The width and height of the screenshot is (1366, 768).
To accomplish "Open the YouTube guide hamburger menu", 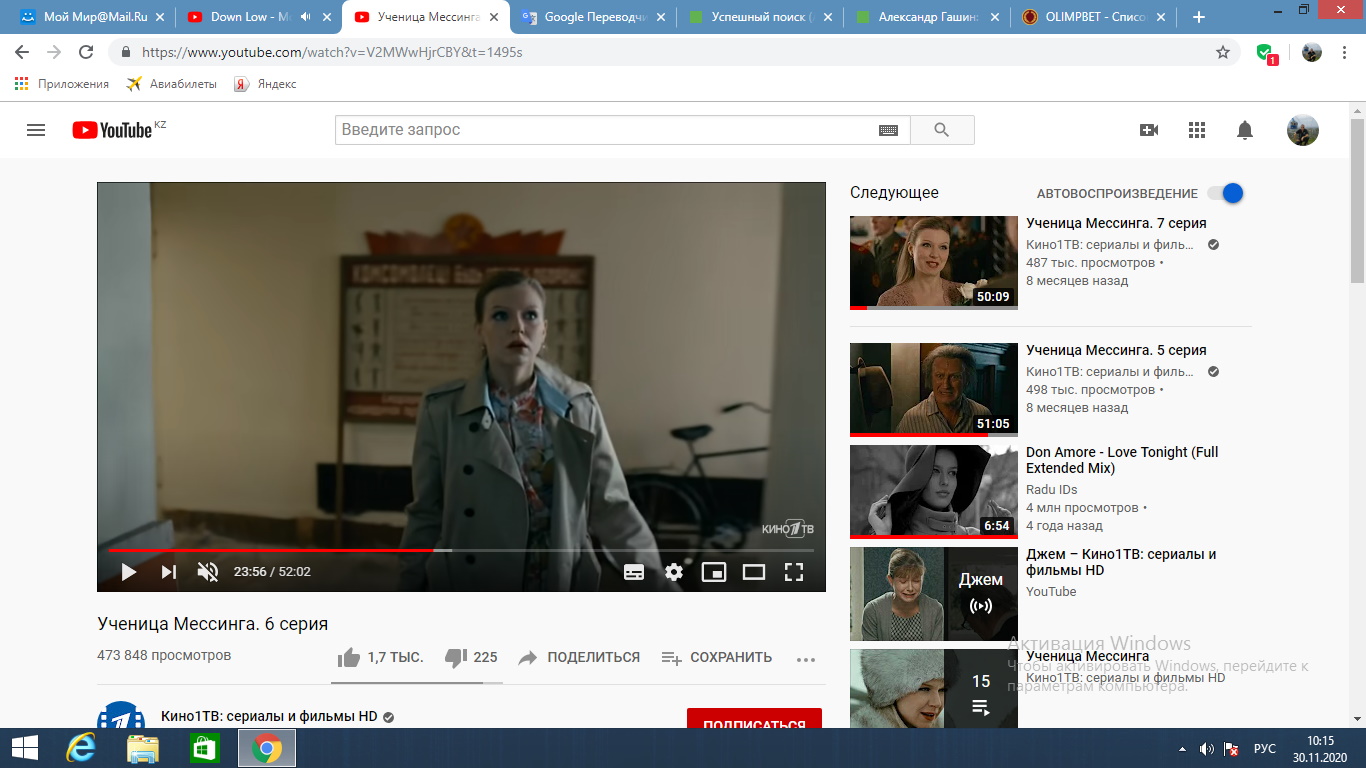I will [36, 130].
